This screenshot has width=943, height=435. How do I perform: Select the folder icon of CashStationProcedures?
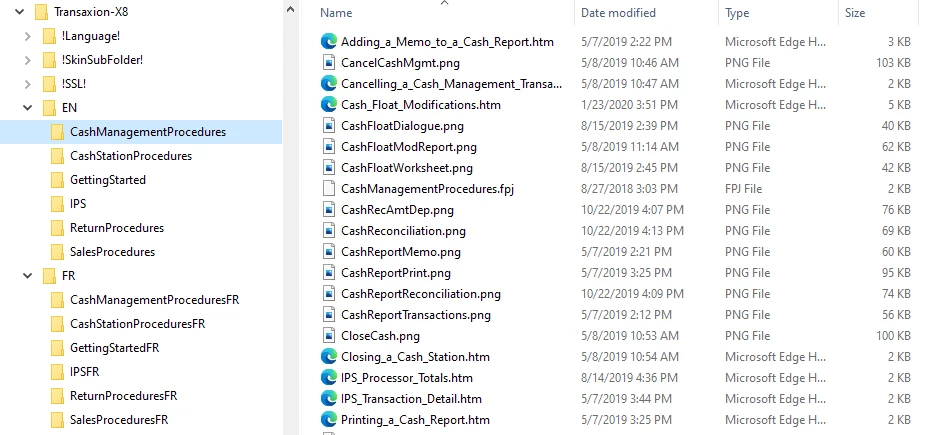point(57,156)
